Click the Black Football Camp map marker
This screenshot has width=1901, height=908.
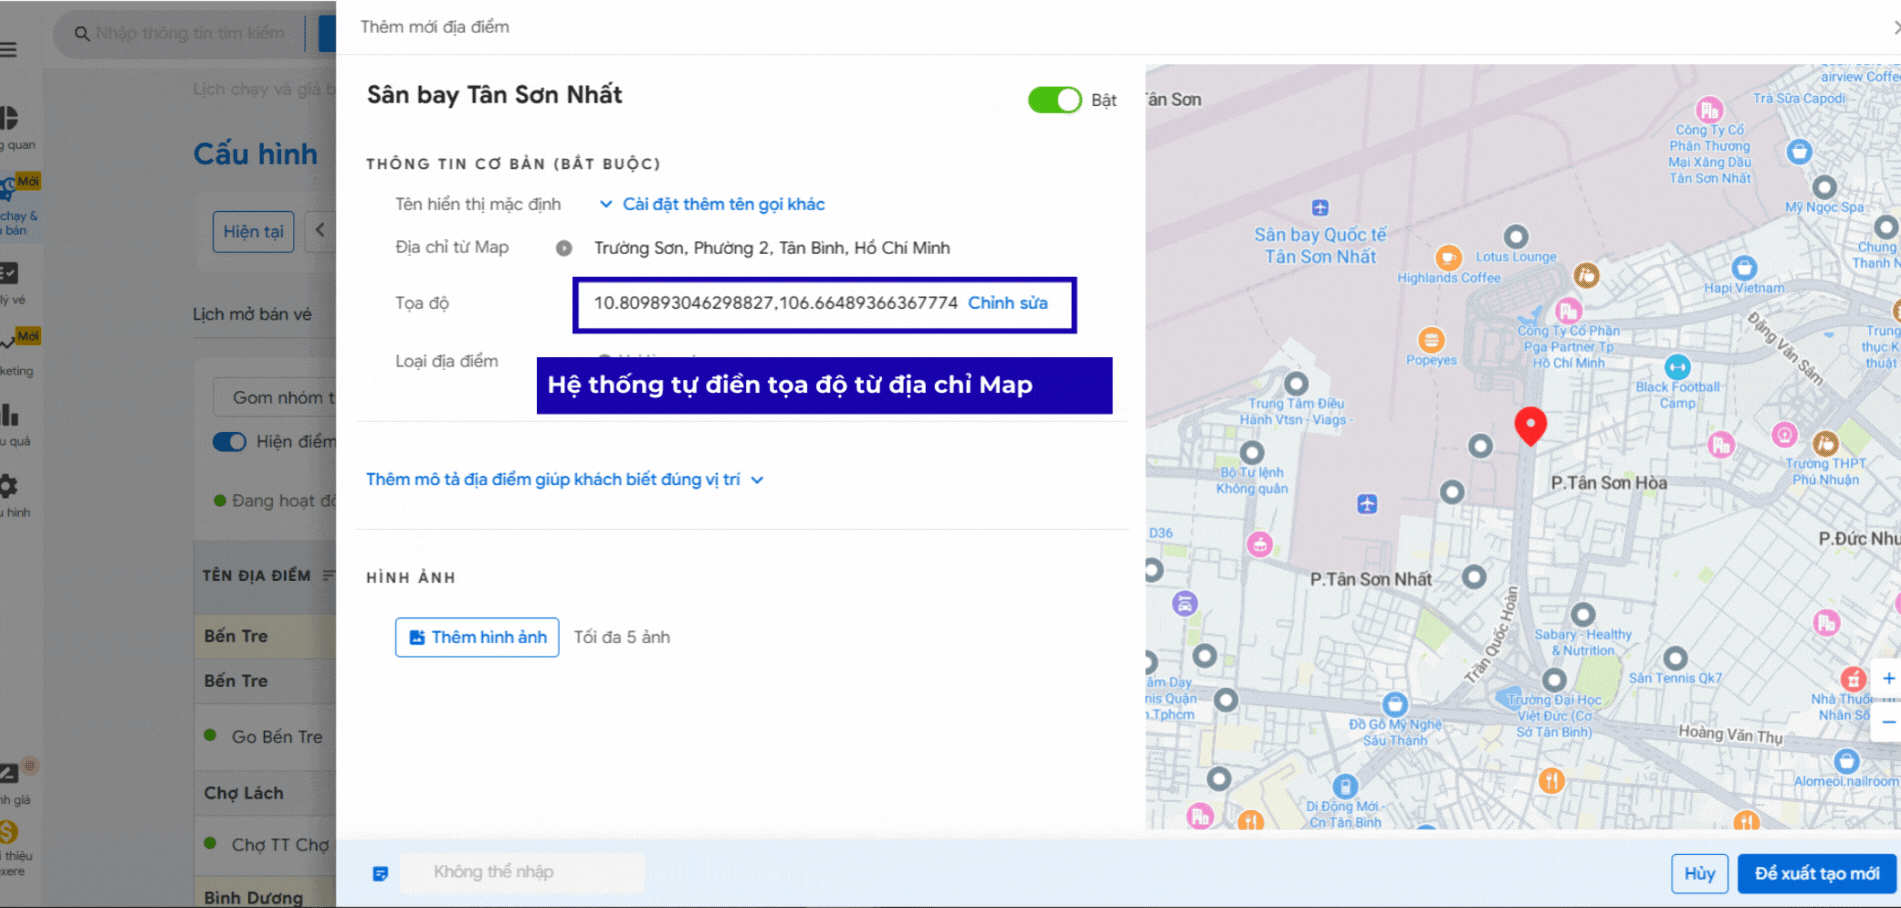(1677, 367)
